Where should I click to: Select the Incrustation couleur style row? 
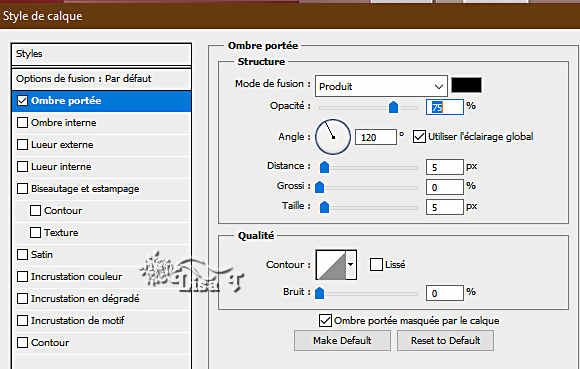tap(101, 277)
